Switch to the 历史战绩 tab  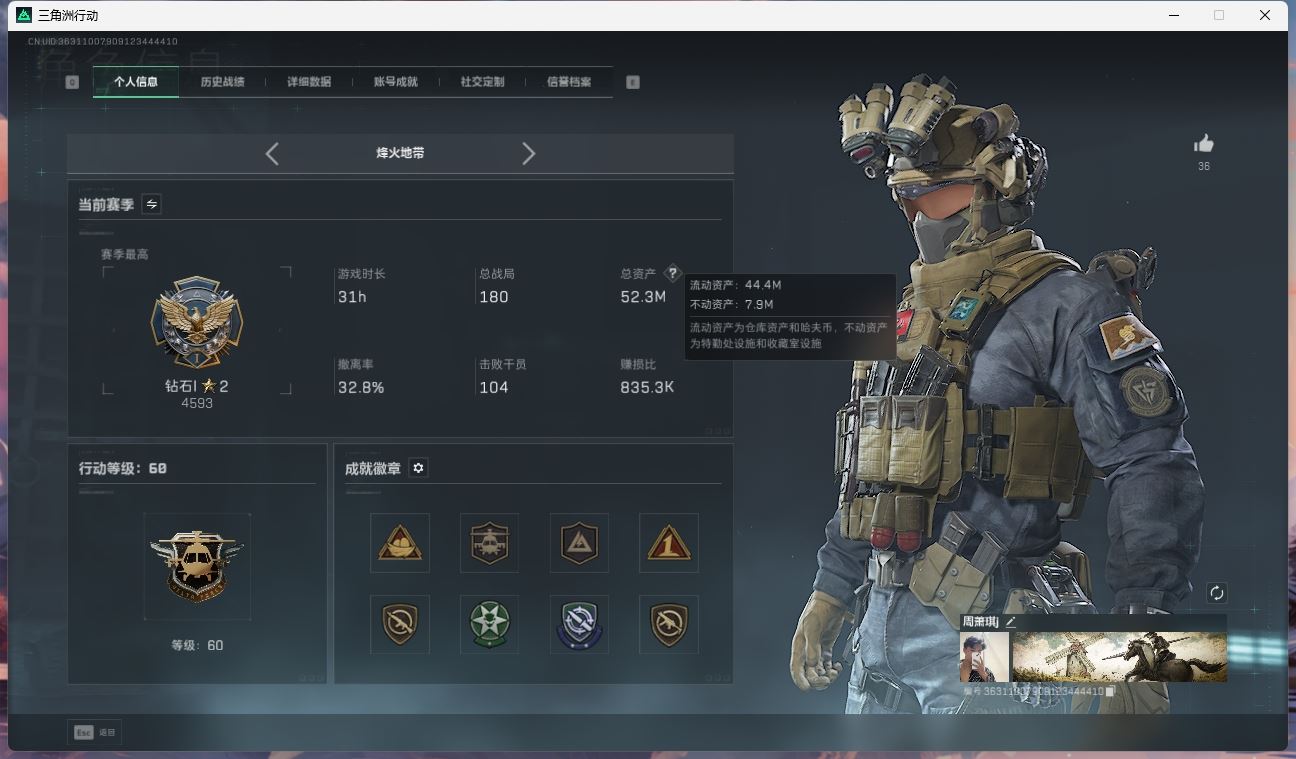(x=222, y=82)
